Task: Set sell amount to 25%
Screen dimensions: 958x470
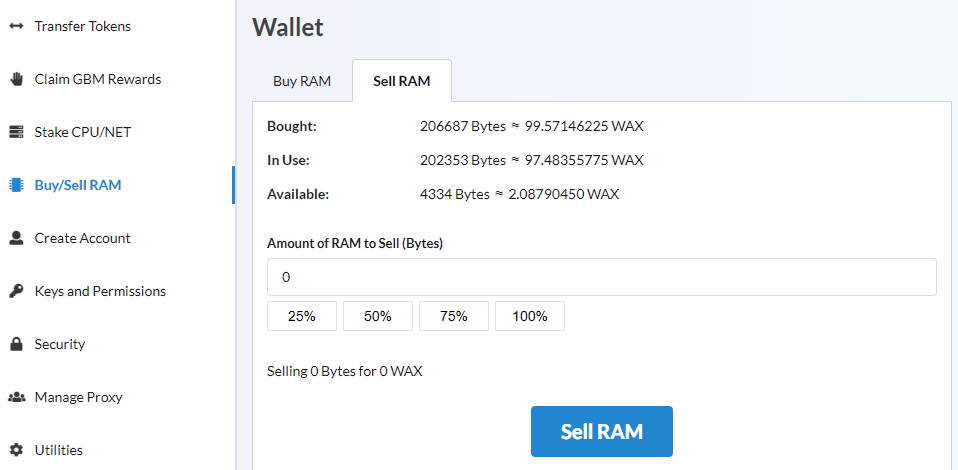Action: 302,316
